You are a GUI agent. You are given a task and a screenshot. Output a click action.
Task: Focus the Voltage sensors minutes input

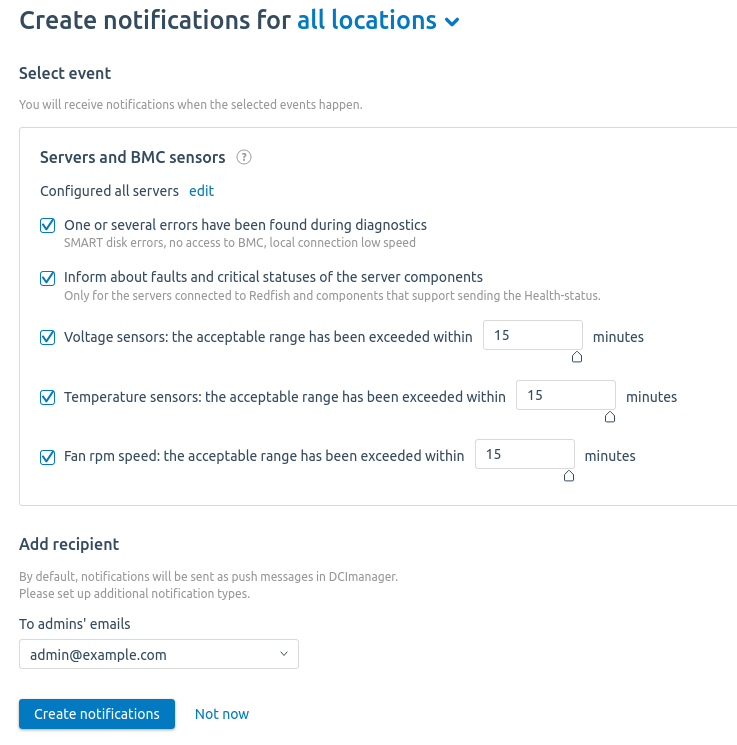pos(533,335)
